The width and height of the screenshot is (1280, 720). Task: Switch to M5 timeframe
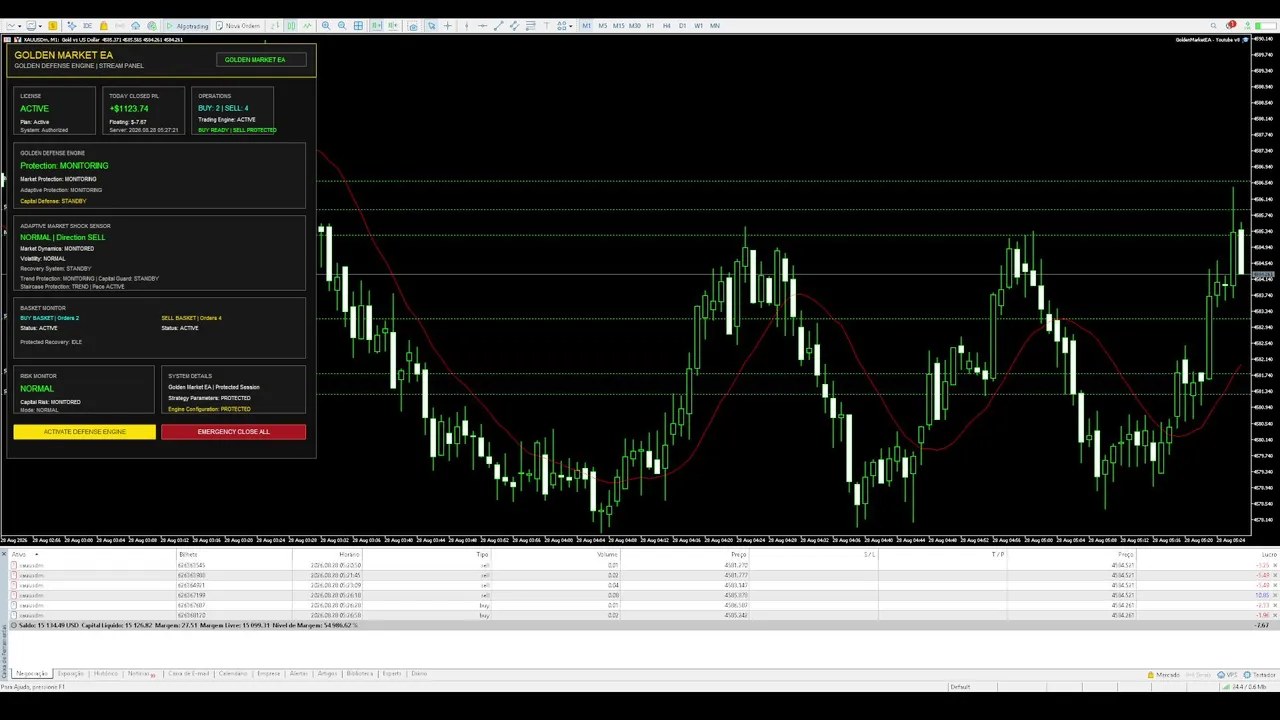point(603,26)
